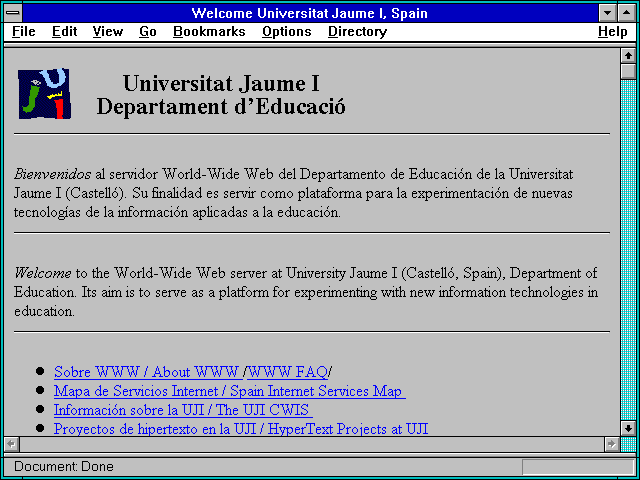Image resolution: width=640 pixels, height=480 pixels.
Task: Click the 'Departament d'Educació' heading line
Action: tap(221, 107)
